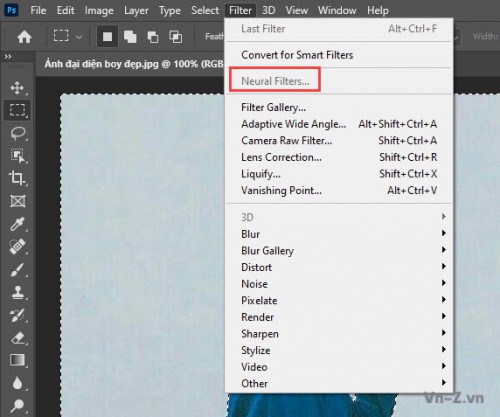Choose Add to Selection mode icon
The height and width of the screenshot is (417, 500).
[x=130, y=36]
